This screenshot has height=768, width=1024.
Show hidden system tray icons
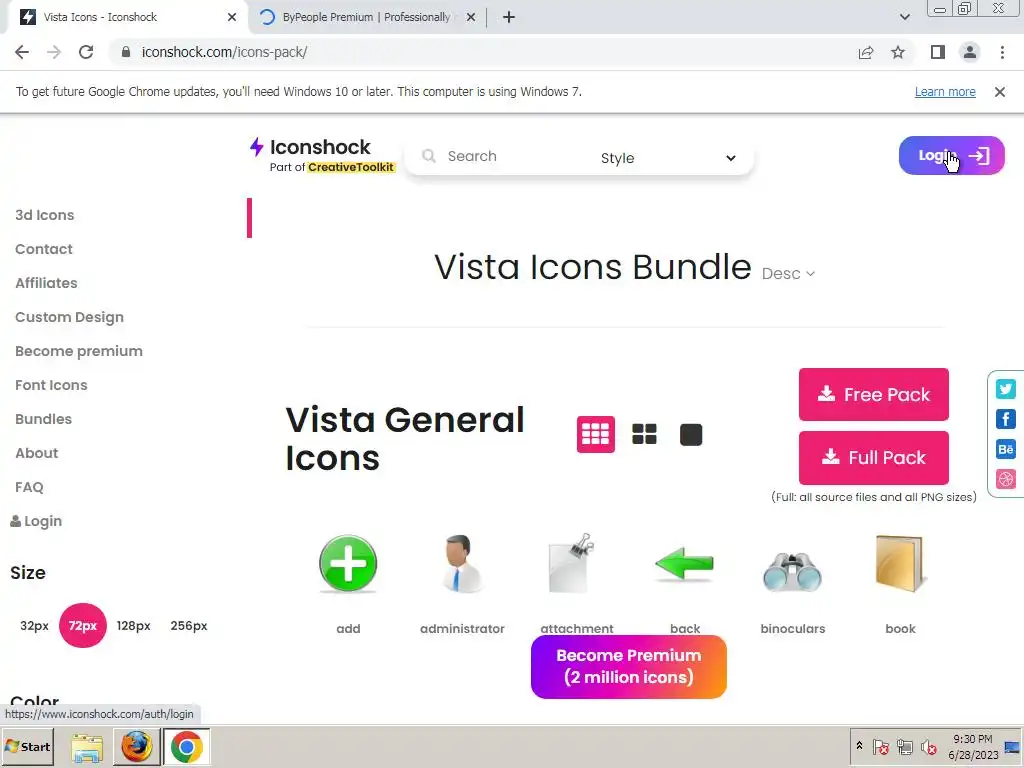coord(859,746)
